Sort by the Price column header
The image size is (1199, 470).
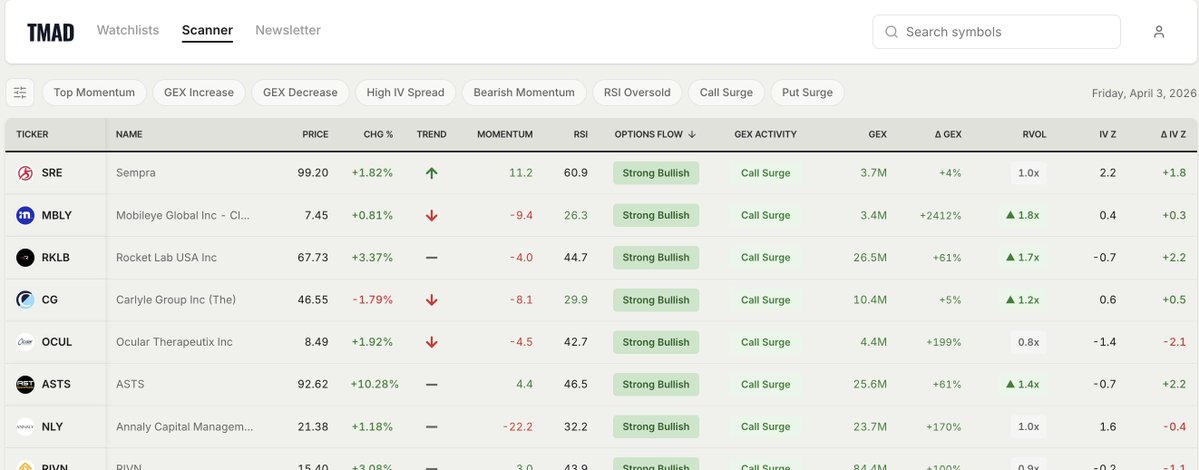click(315, 135)
